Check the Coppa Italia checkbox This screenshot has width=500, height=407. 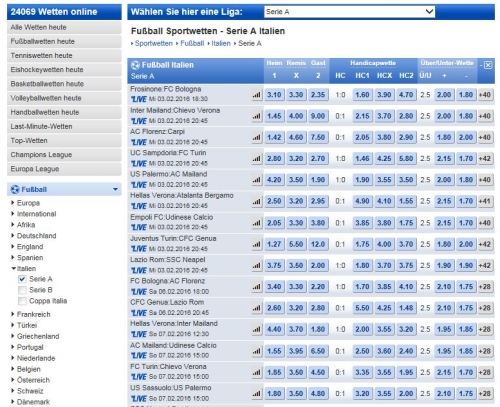[x=22, y=301]
